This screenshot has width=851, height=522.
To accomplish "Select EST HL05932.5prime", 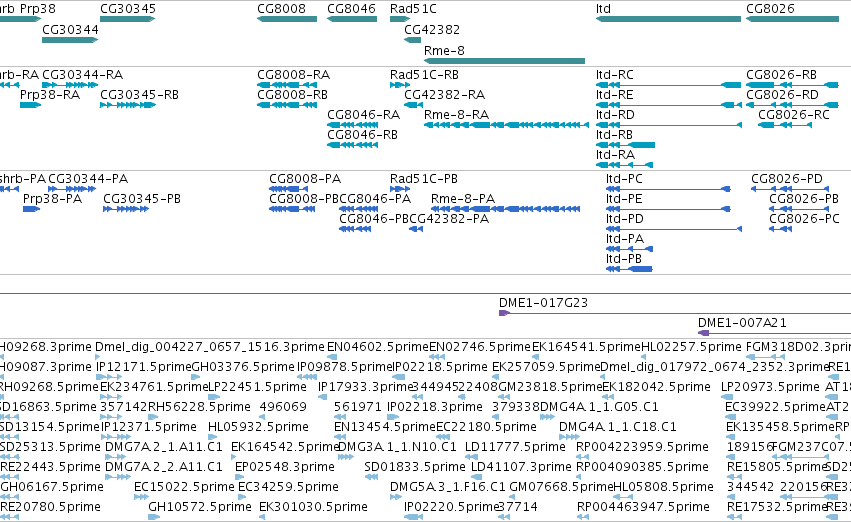I will pos(212,437).
